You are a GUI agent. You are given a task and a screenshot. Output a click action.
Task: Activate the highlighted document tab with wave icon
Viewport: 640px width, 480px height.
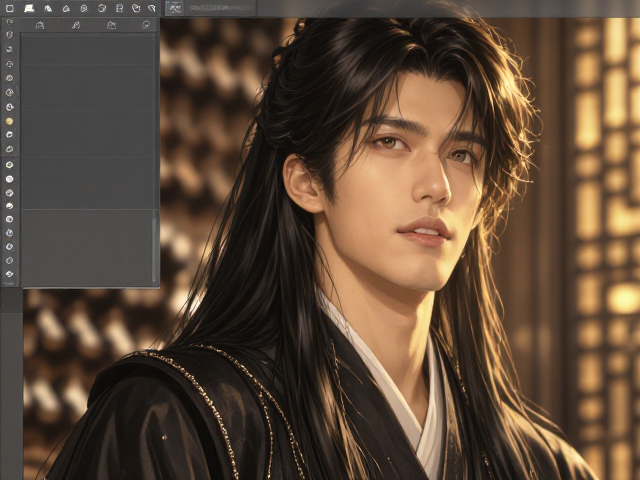[175, 8]
